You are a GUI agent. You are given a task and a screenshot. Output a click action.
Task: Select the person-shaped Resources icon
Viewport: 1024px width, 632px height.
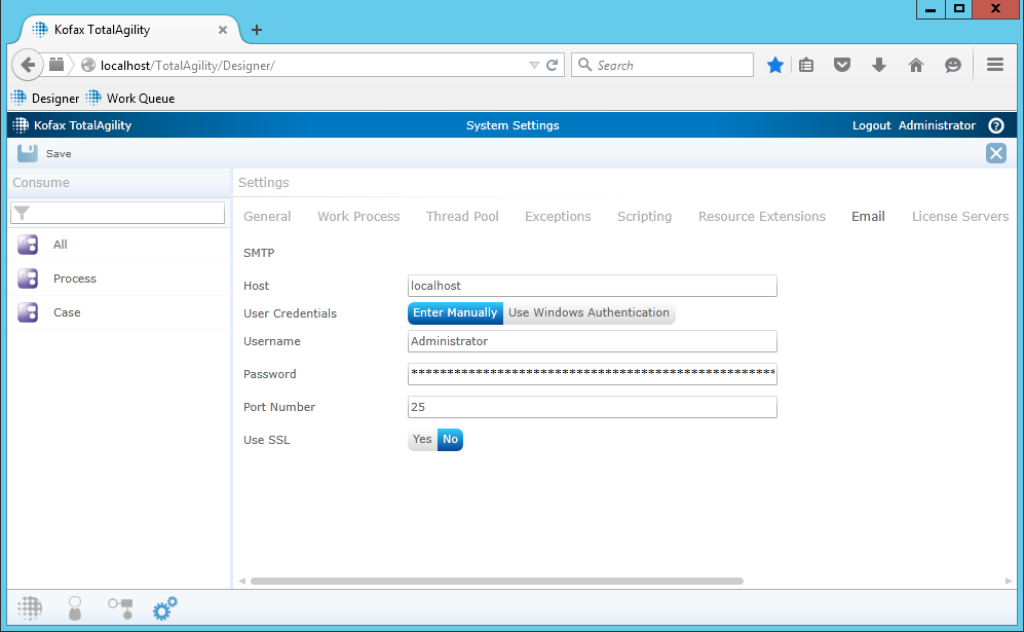pos(75,607)
